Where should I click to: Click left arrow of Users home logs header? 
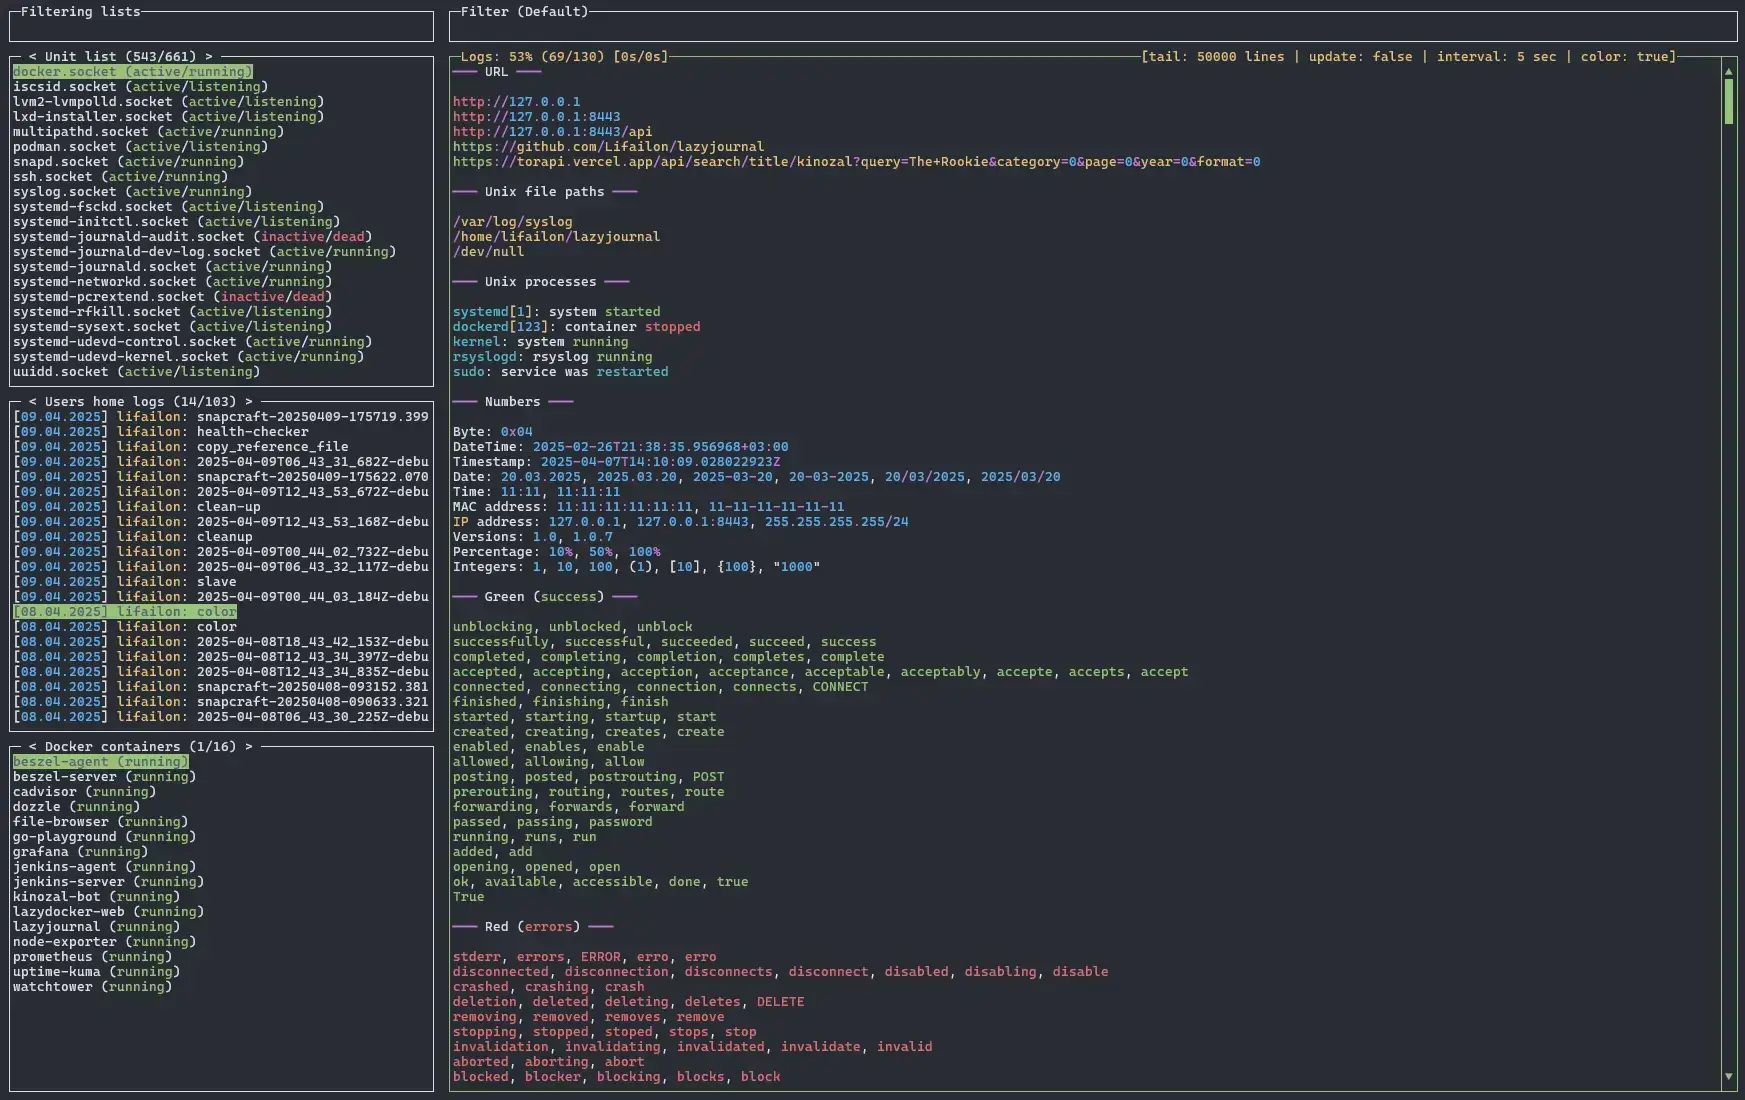(33, 402)
